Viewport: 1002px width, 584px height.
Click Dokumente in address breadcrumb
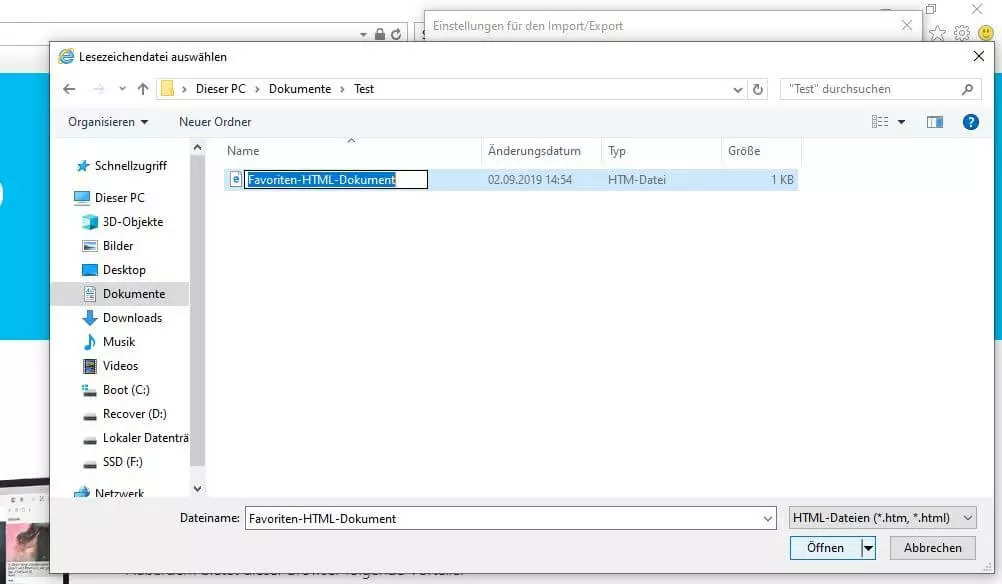coord(300,89)
